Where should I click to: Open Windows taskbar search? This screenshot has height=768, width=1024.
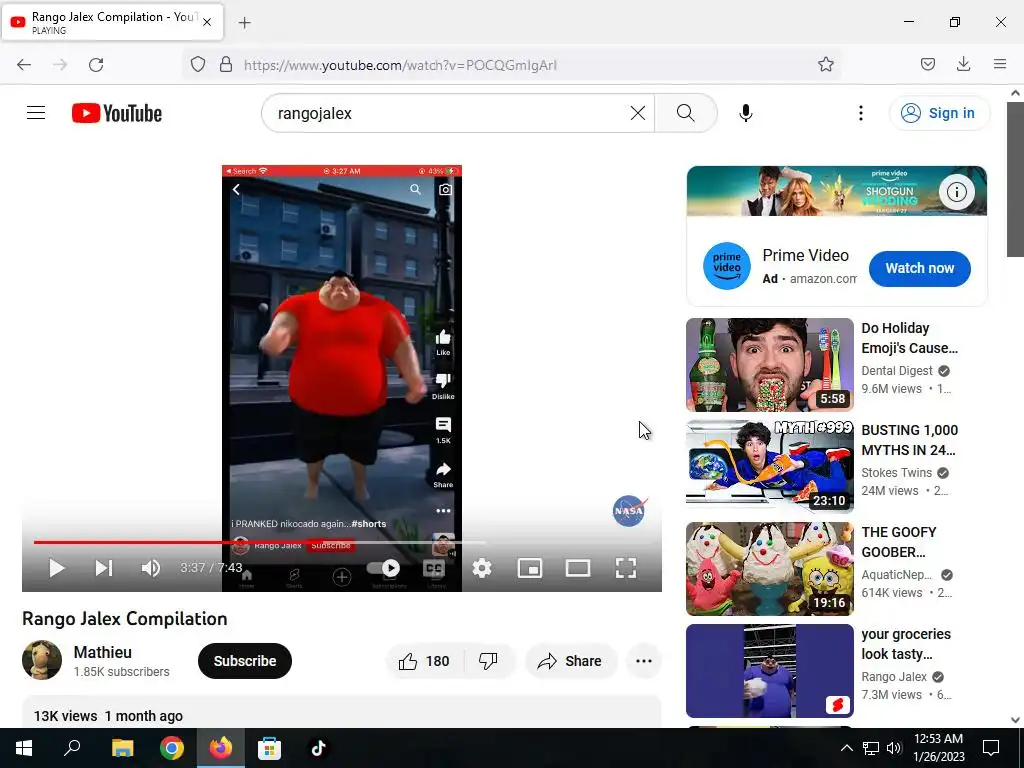click(72, 748)
